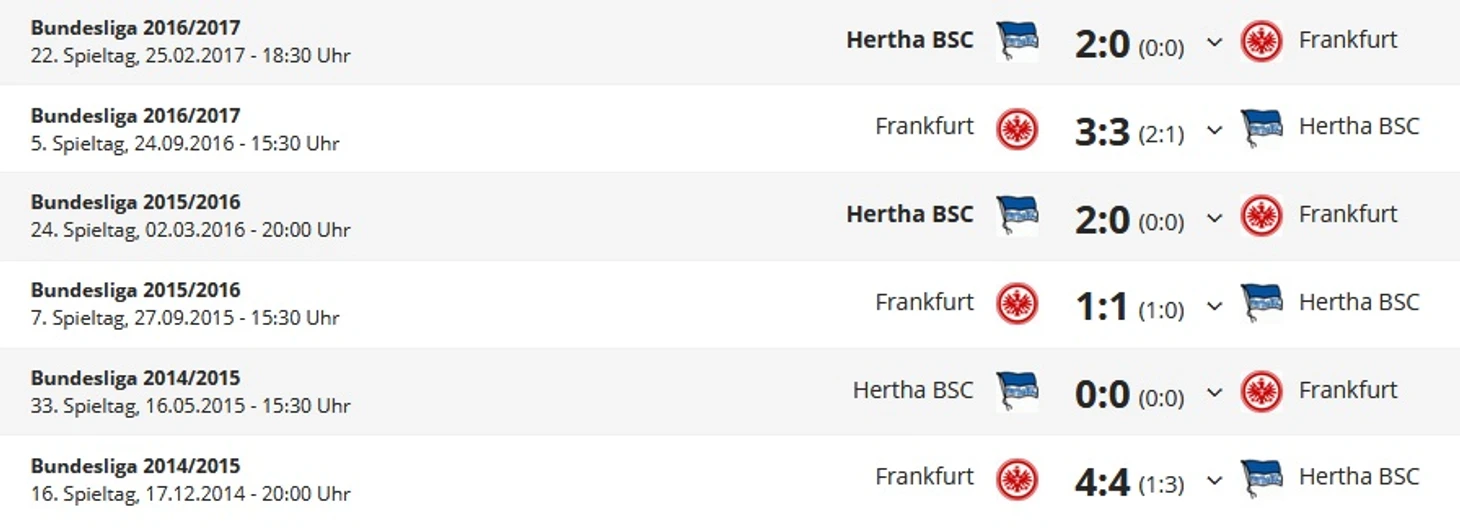The image size is (1460, 530).
Task: Click Frankfurt team name in 7. Spieltag row
Action: point(924,302)
